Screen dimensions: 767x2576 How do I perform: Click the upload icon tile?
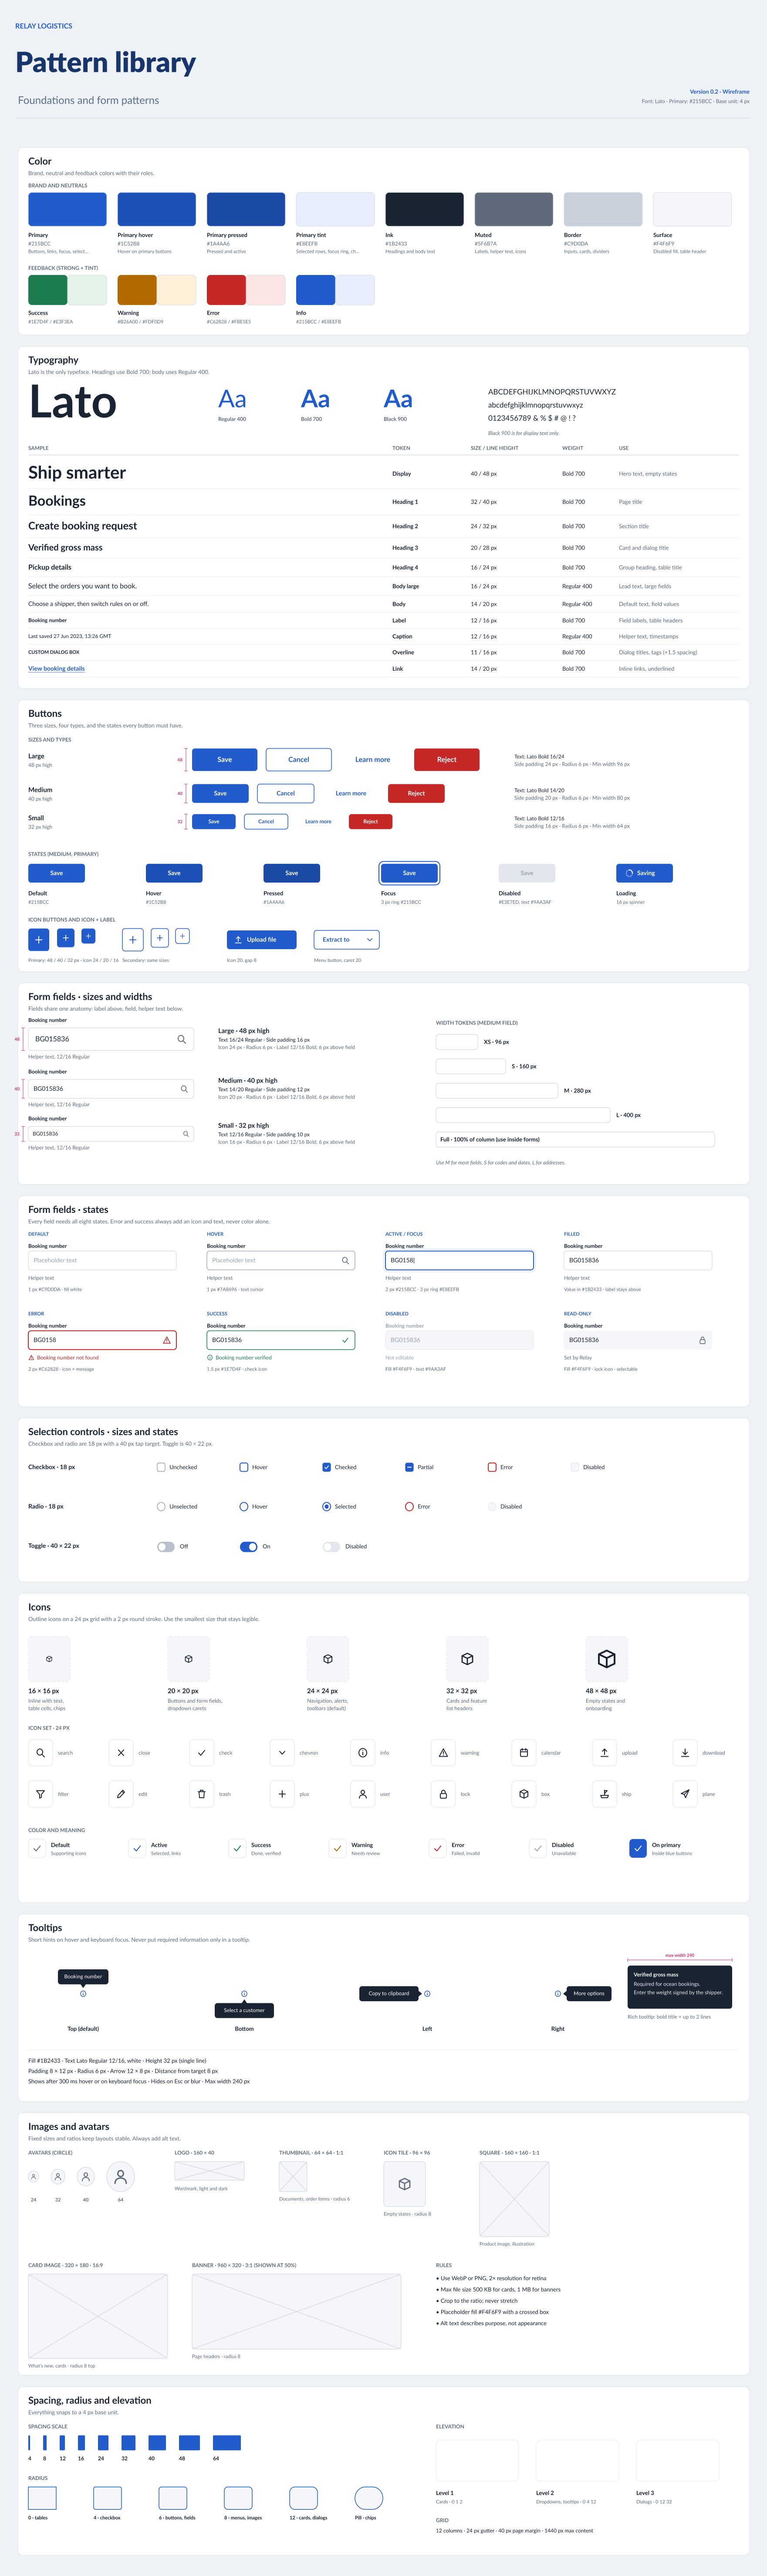click(604, 1753)
